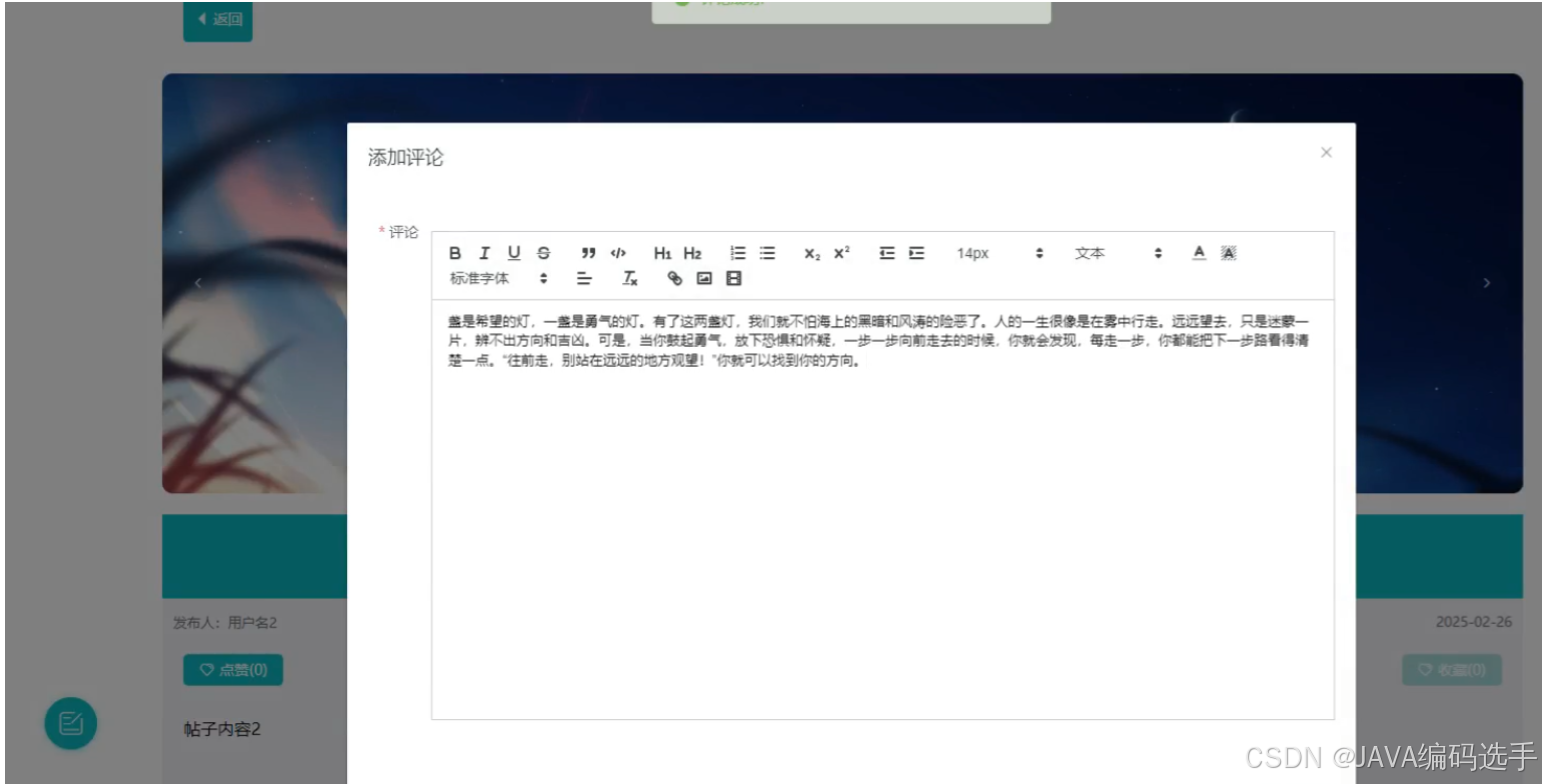Apply strikethrough to the comment text

[543, 253]
